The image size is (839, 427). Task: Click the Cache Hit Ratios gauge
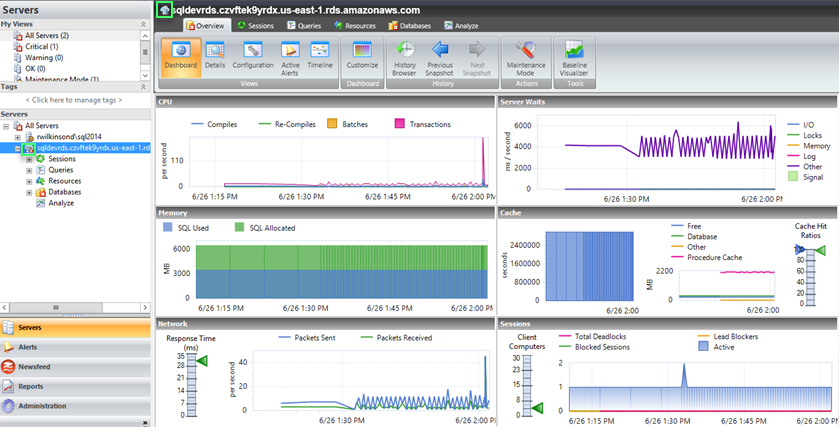pos(810,276)
